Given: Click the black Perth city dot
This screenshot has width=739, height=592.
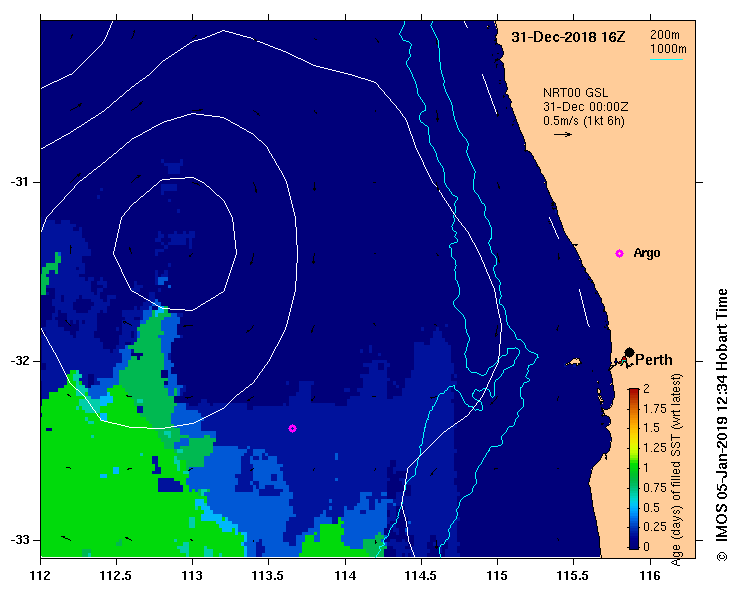Looking at the screenshot, I should click(629, 353).
